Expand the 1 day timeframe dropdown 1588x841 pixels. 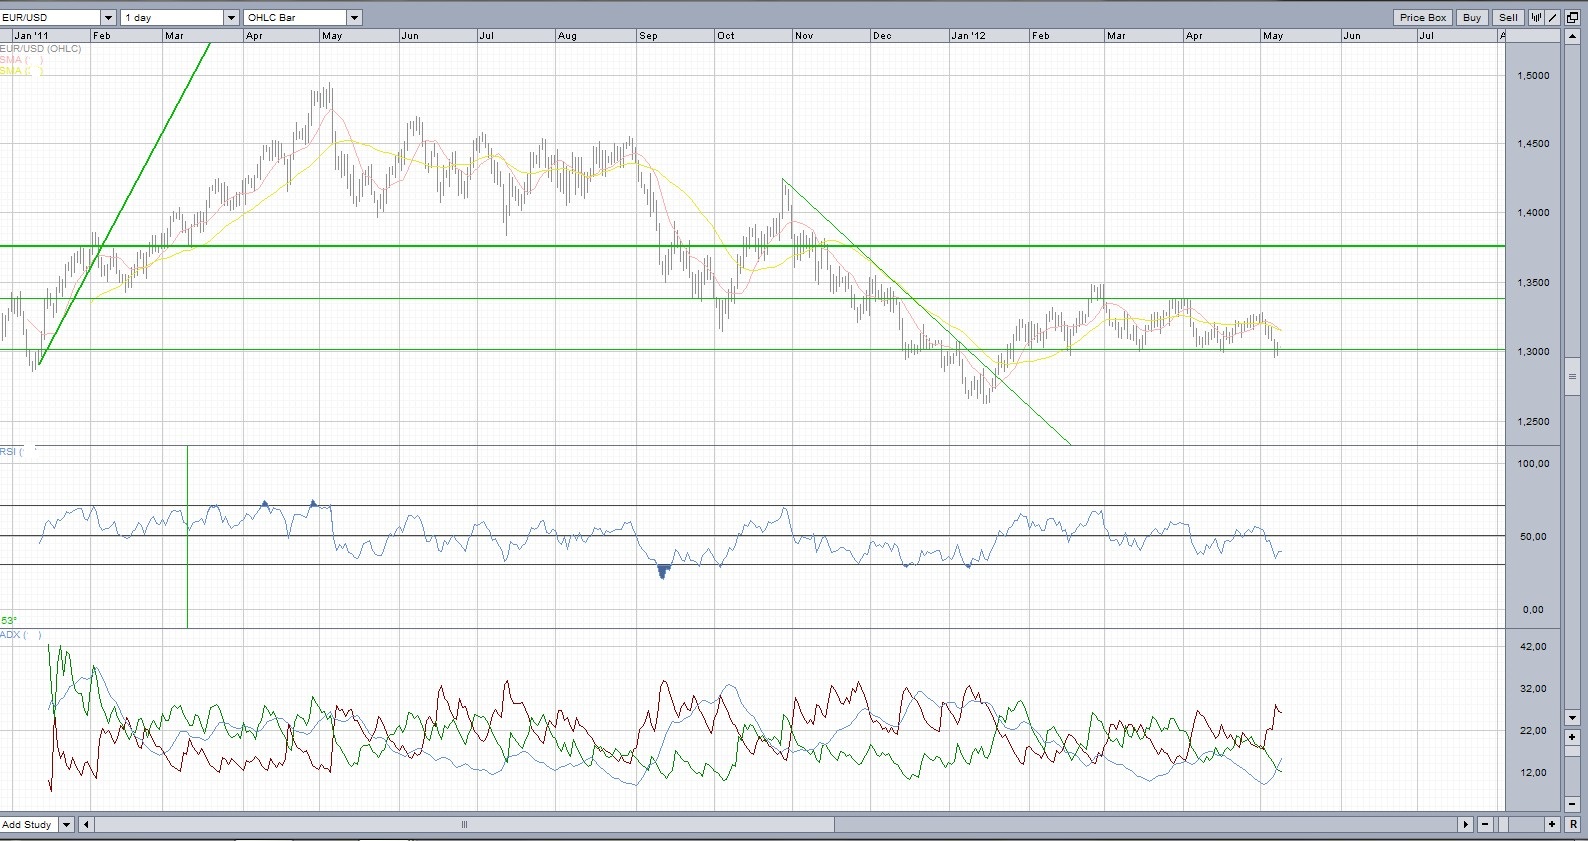pyautogui.click(x=231, y=18)
